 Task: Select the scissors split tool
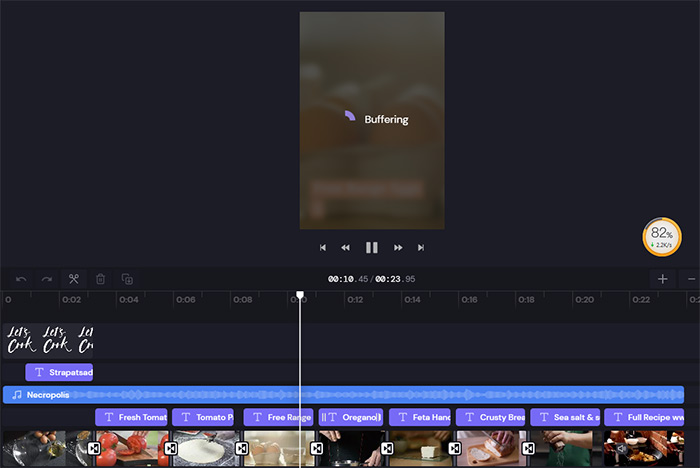(74, 279)
